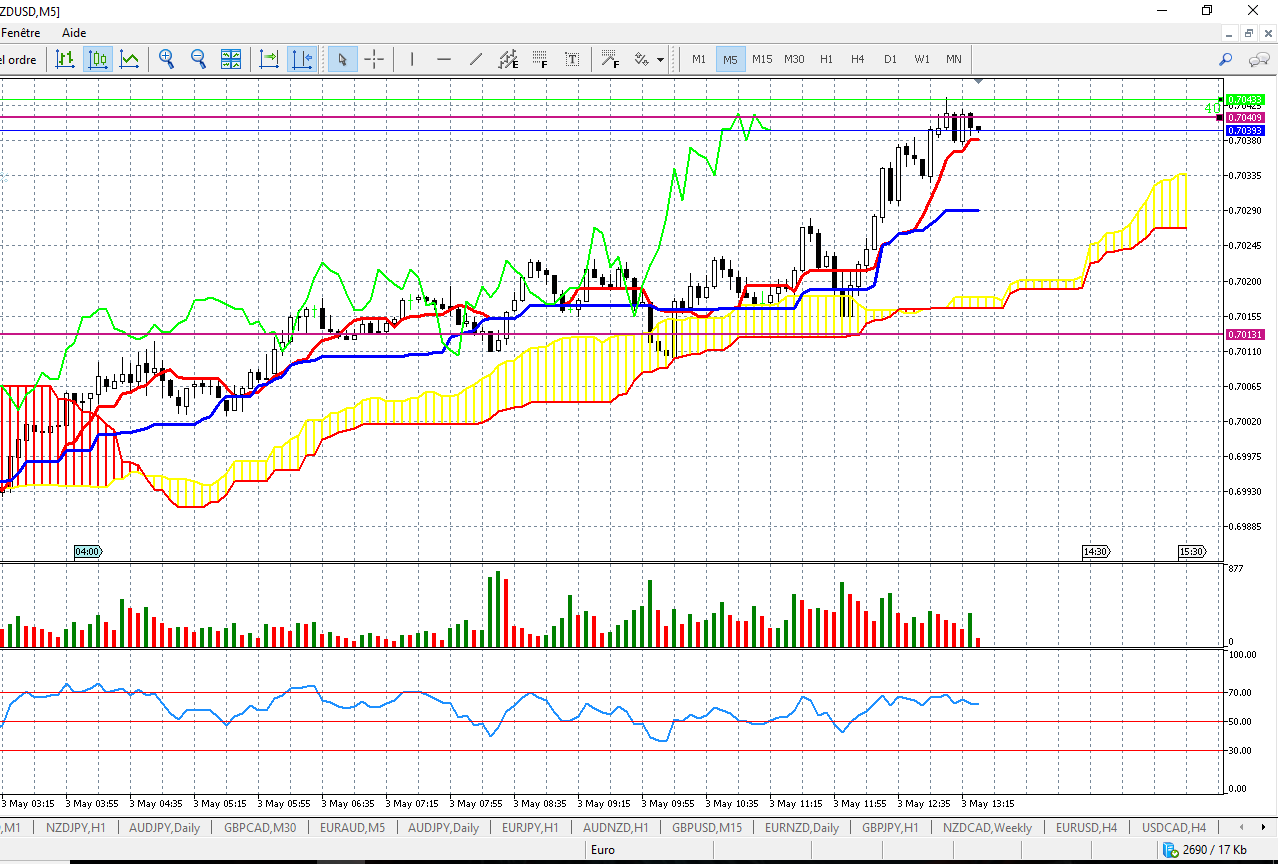
Task: Select the candlestick chart mode icon
Action: tap(98, 59)
